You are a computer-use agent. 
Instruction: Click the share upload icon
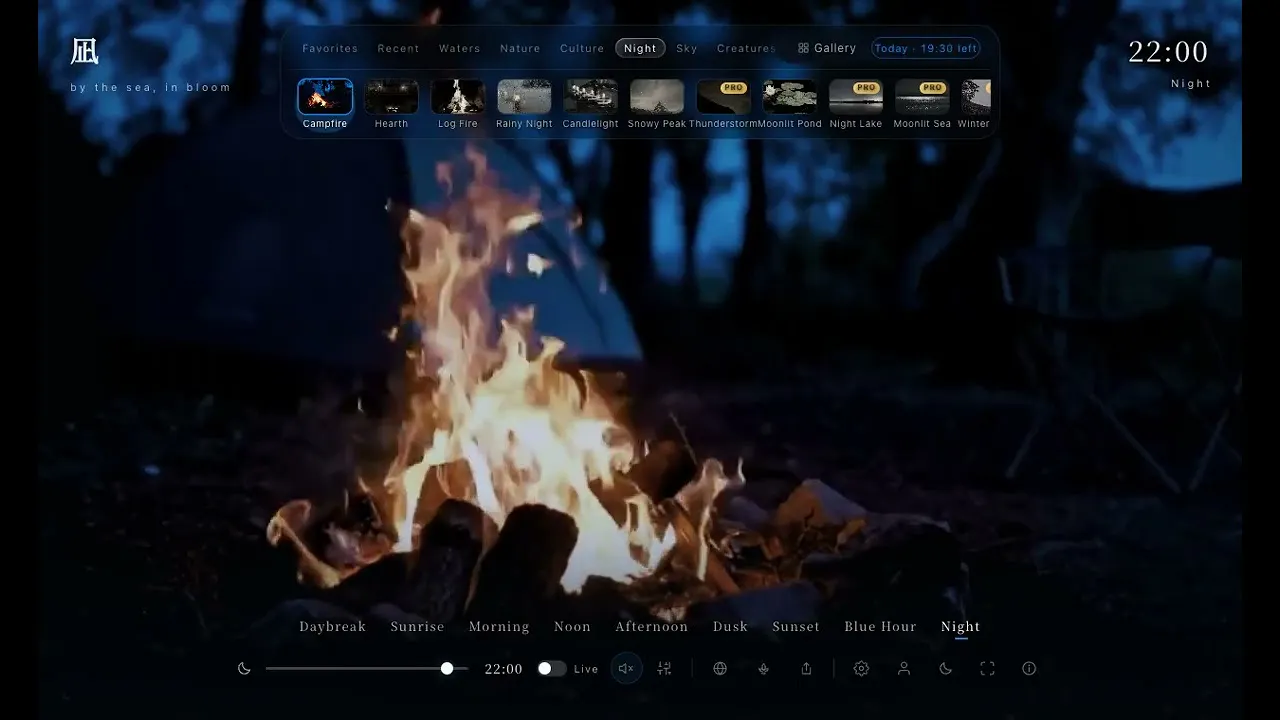[x=806, y=669]
